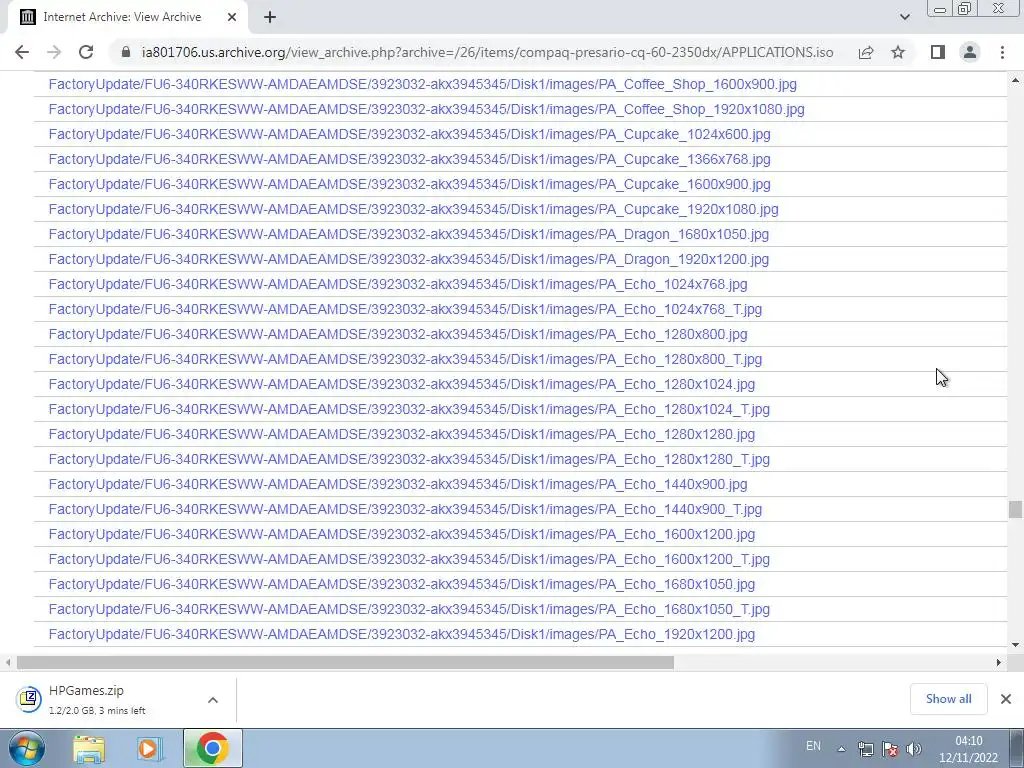The image size is (1024, 768).
Task: Click Chrome taskbar icon
Action: pos(212,748)
